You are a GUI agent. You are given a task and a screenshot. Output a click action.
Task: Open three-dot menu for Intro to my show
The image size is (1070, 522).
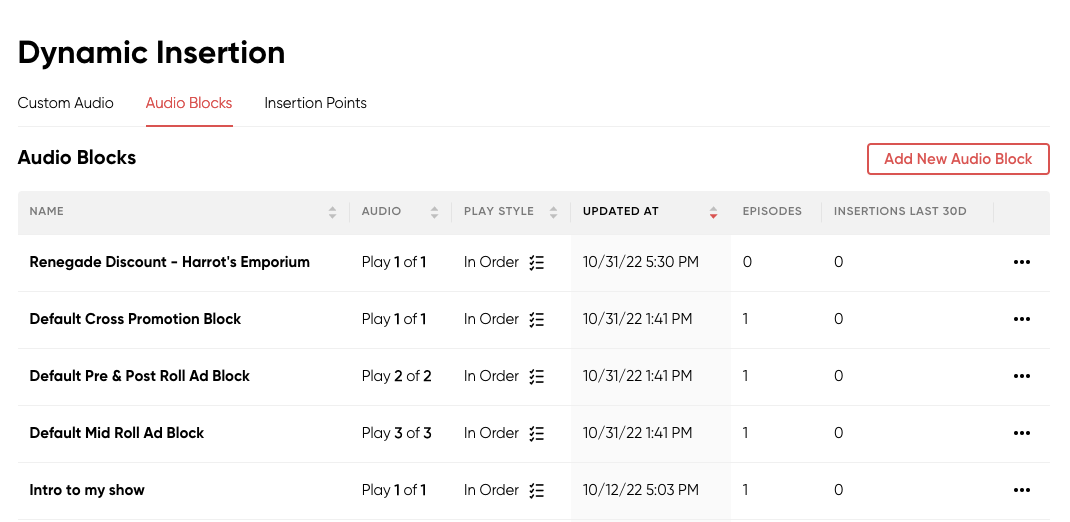click(x=1021, y=490)
